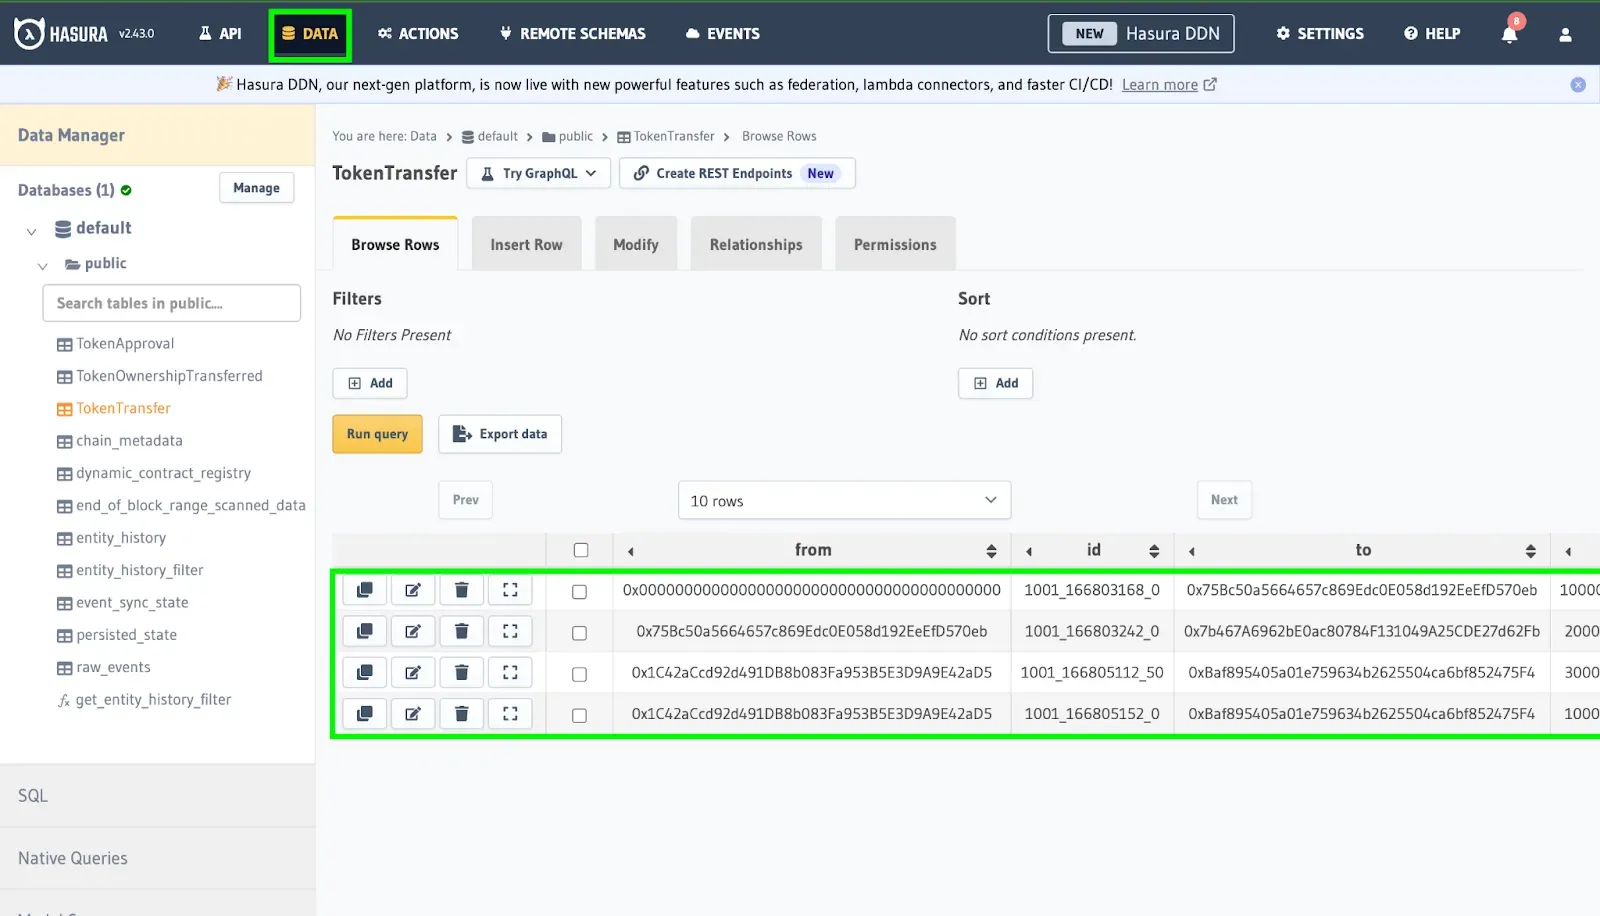This screenshot has width=1600, height=916.
Task: Focus the Search tables input field
Action: [x=171, y=303]
